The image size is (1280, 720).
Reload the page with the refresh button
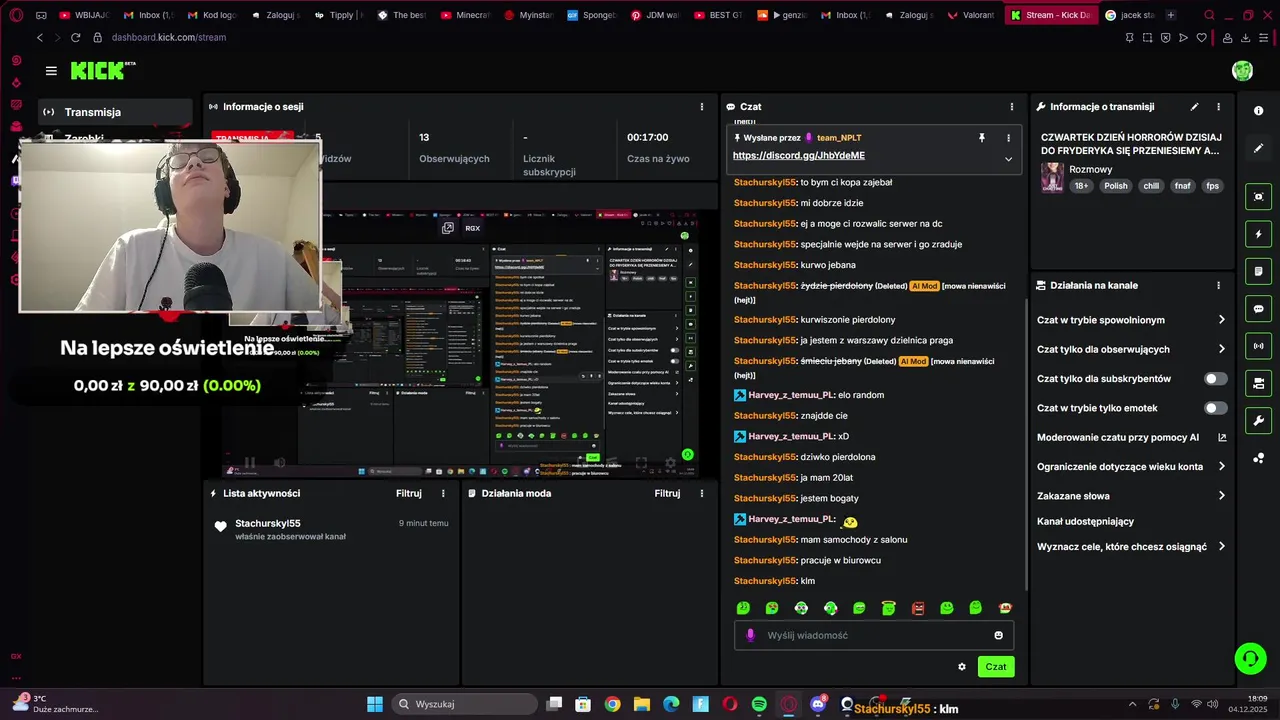coord(75,37)
